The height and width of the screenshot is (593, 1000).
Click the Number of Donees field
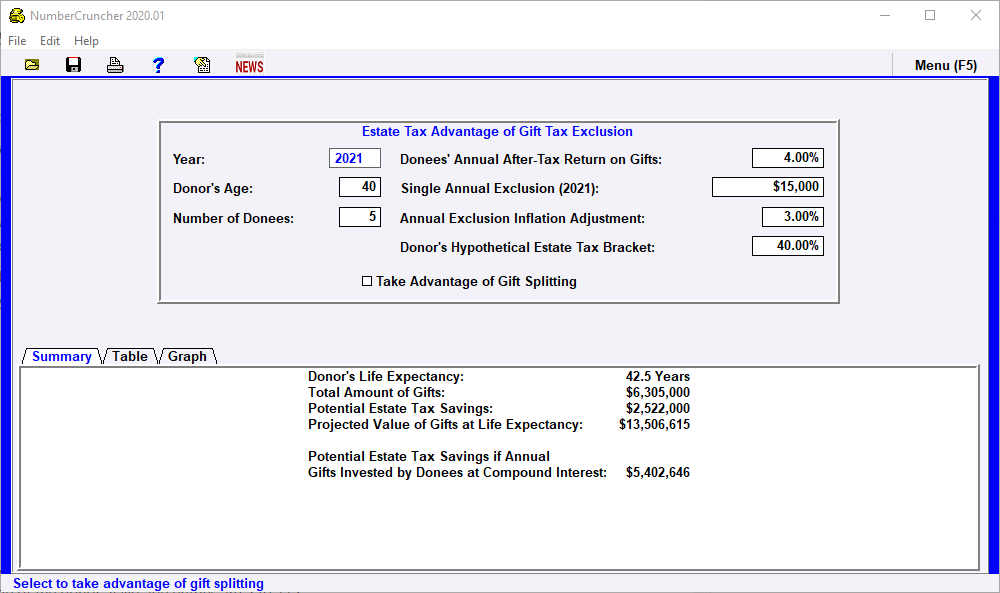point(360,217)
